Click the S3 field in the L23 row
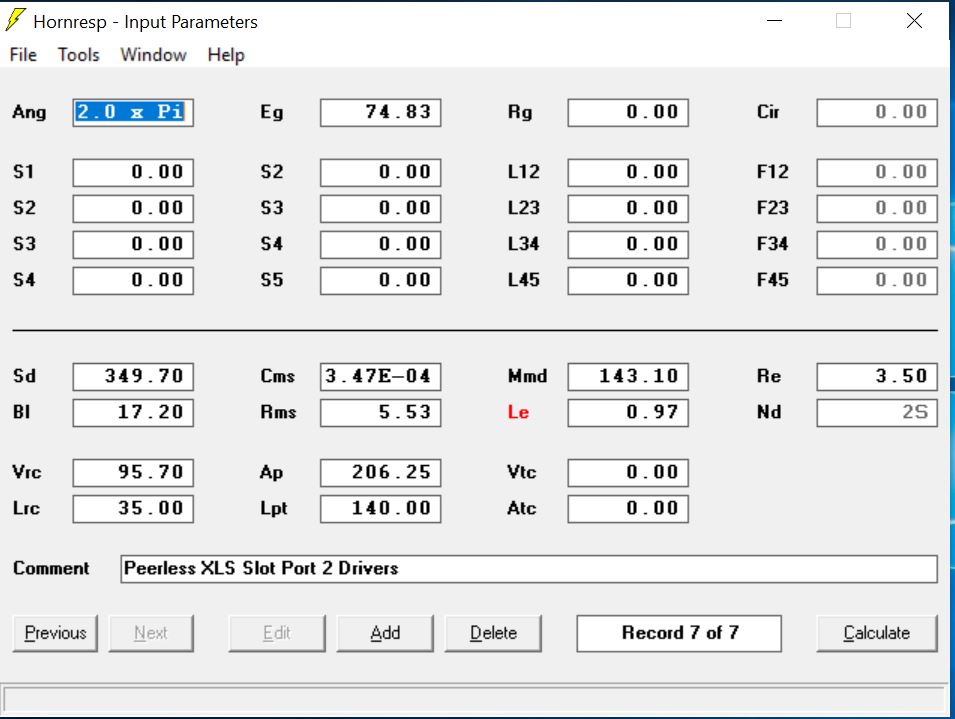Viewport: 955px width, 719px height. coord(381,208)
